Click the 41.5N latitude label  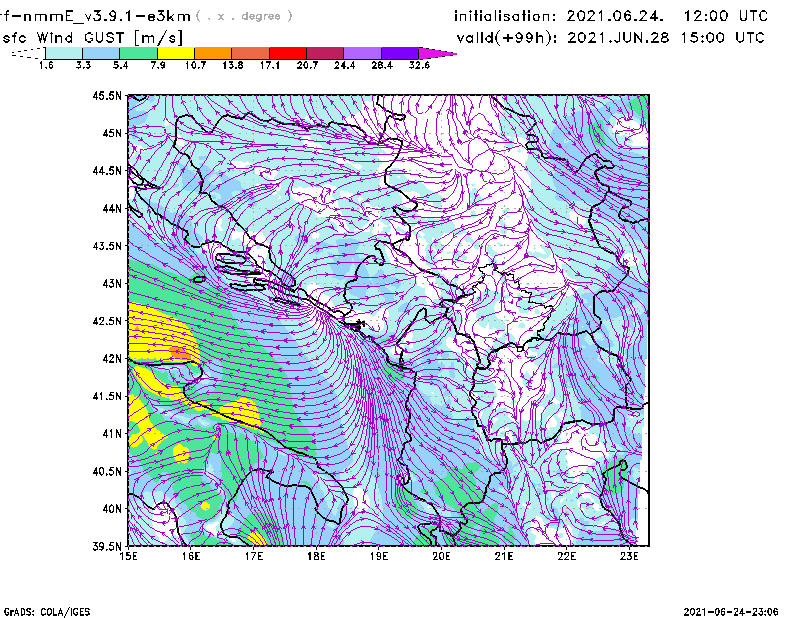(107, 396)
